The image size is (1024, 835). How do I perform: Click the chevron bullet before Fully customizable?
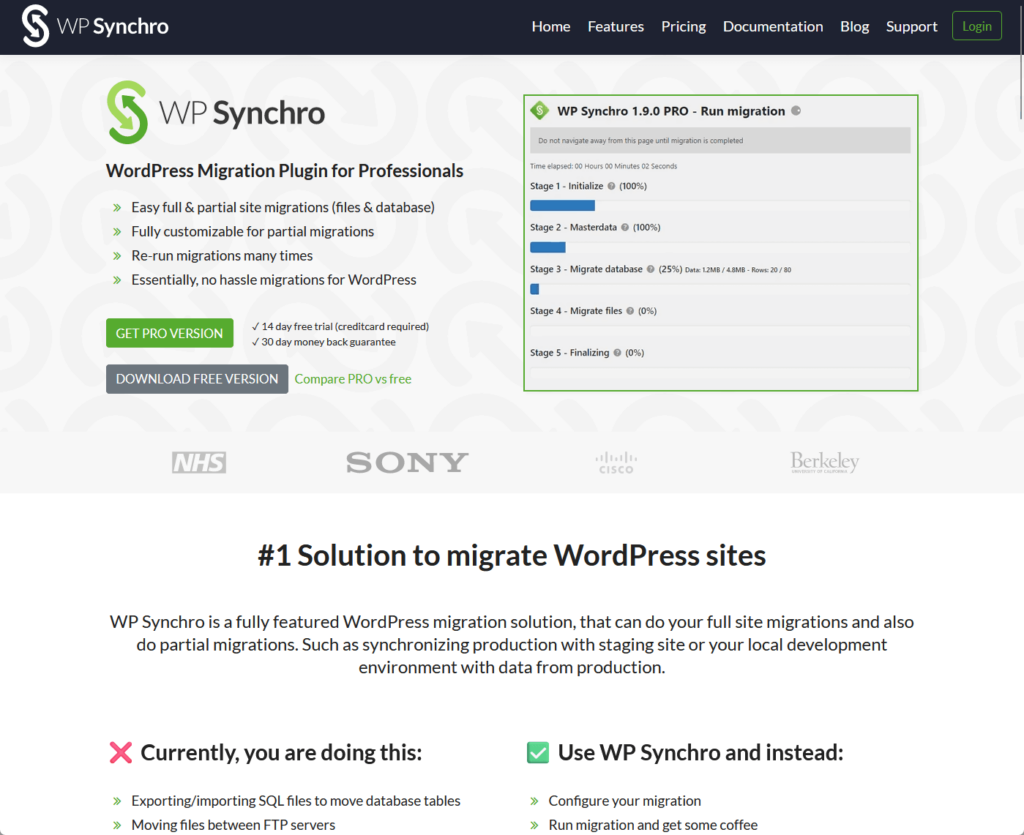117,232
